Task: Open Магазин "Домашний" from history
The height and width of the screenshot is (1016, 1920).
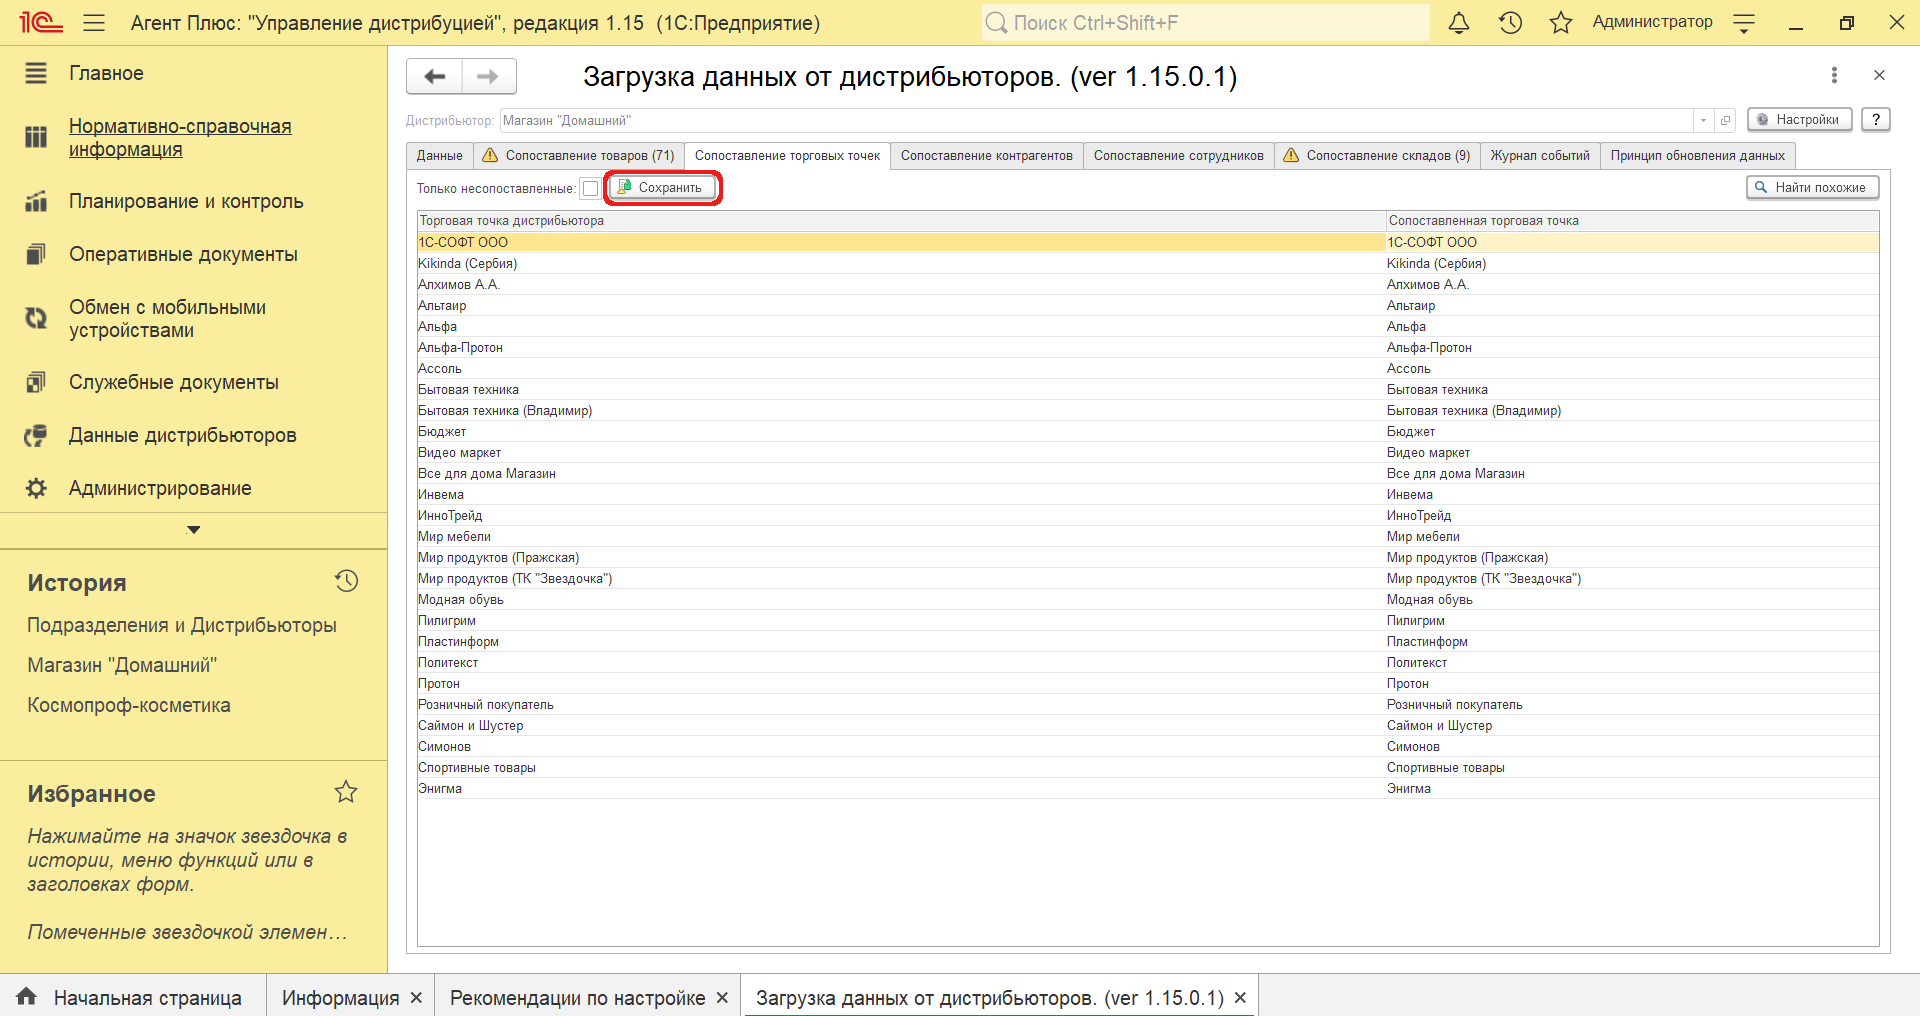Action: point(122,665)
